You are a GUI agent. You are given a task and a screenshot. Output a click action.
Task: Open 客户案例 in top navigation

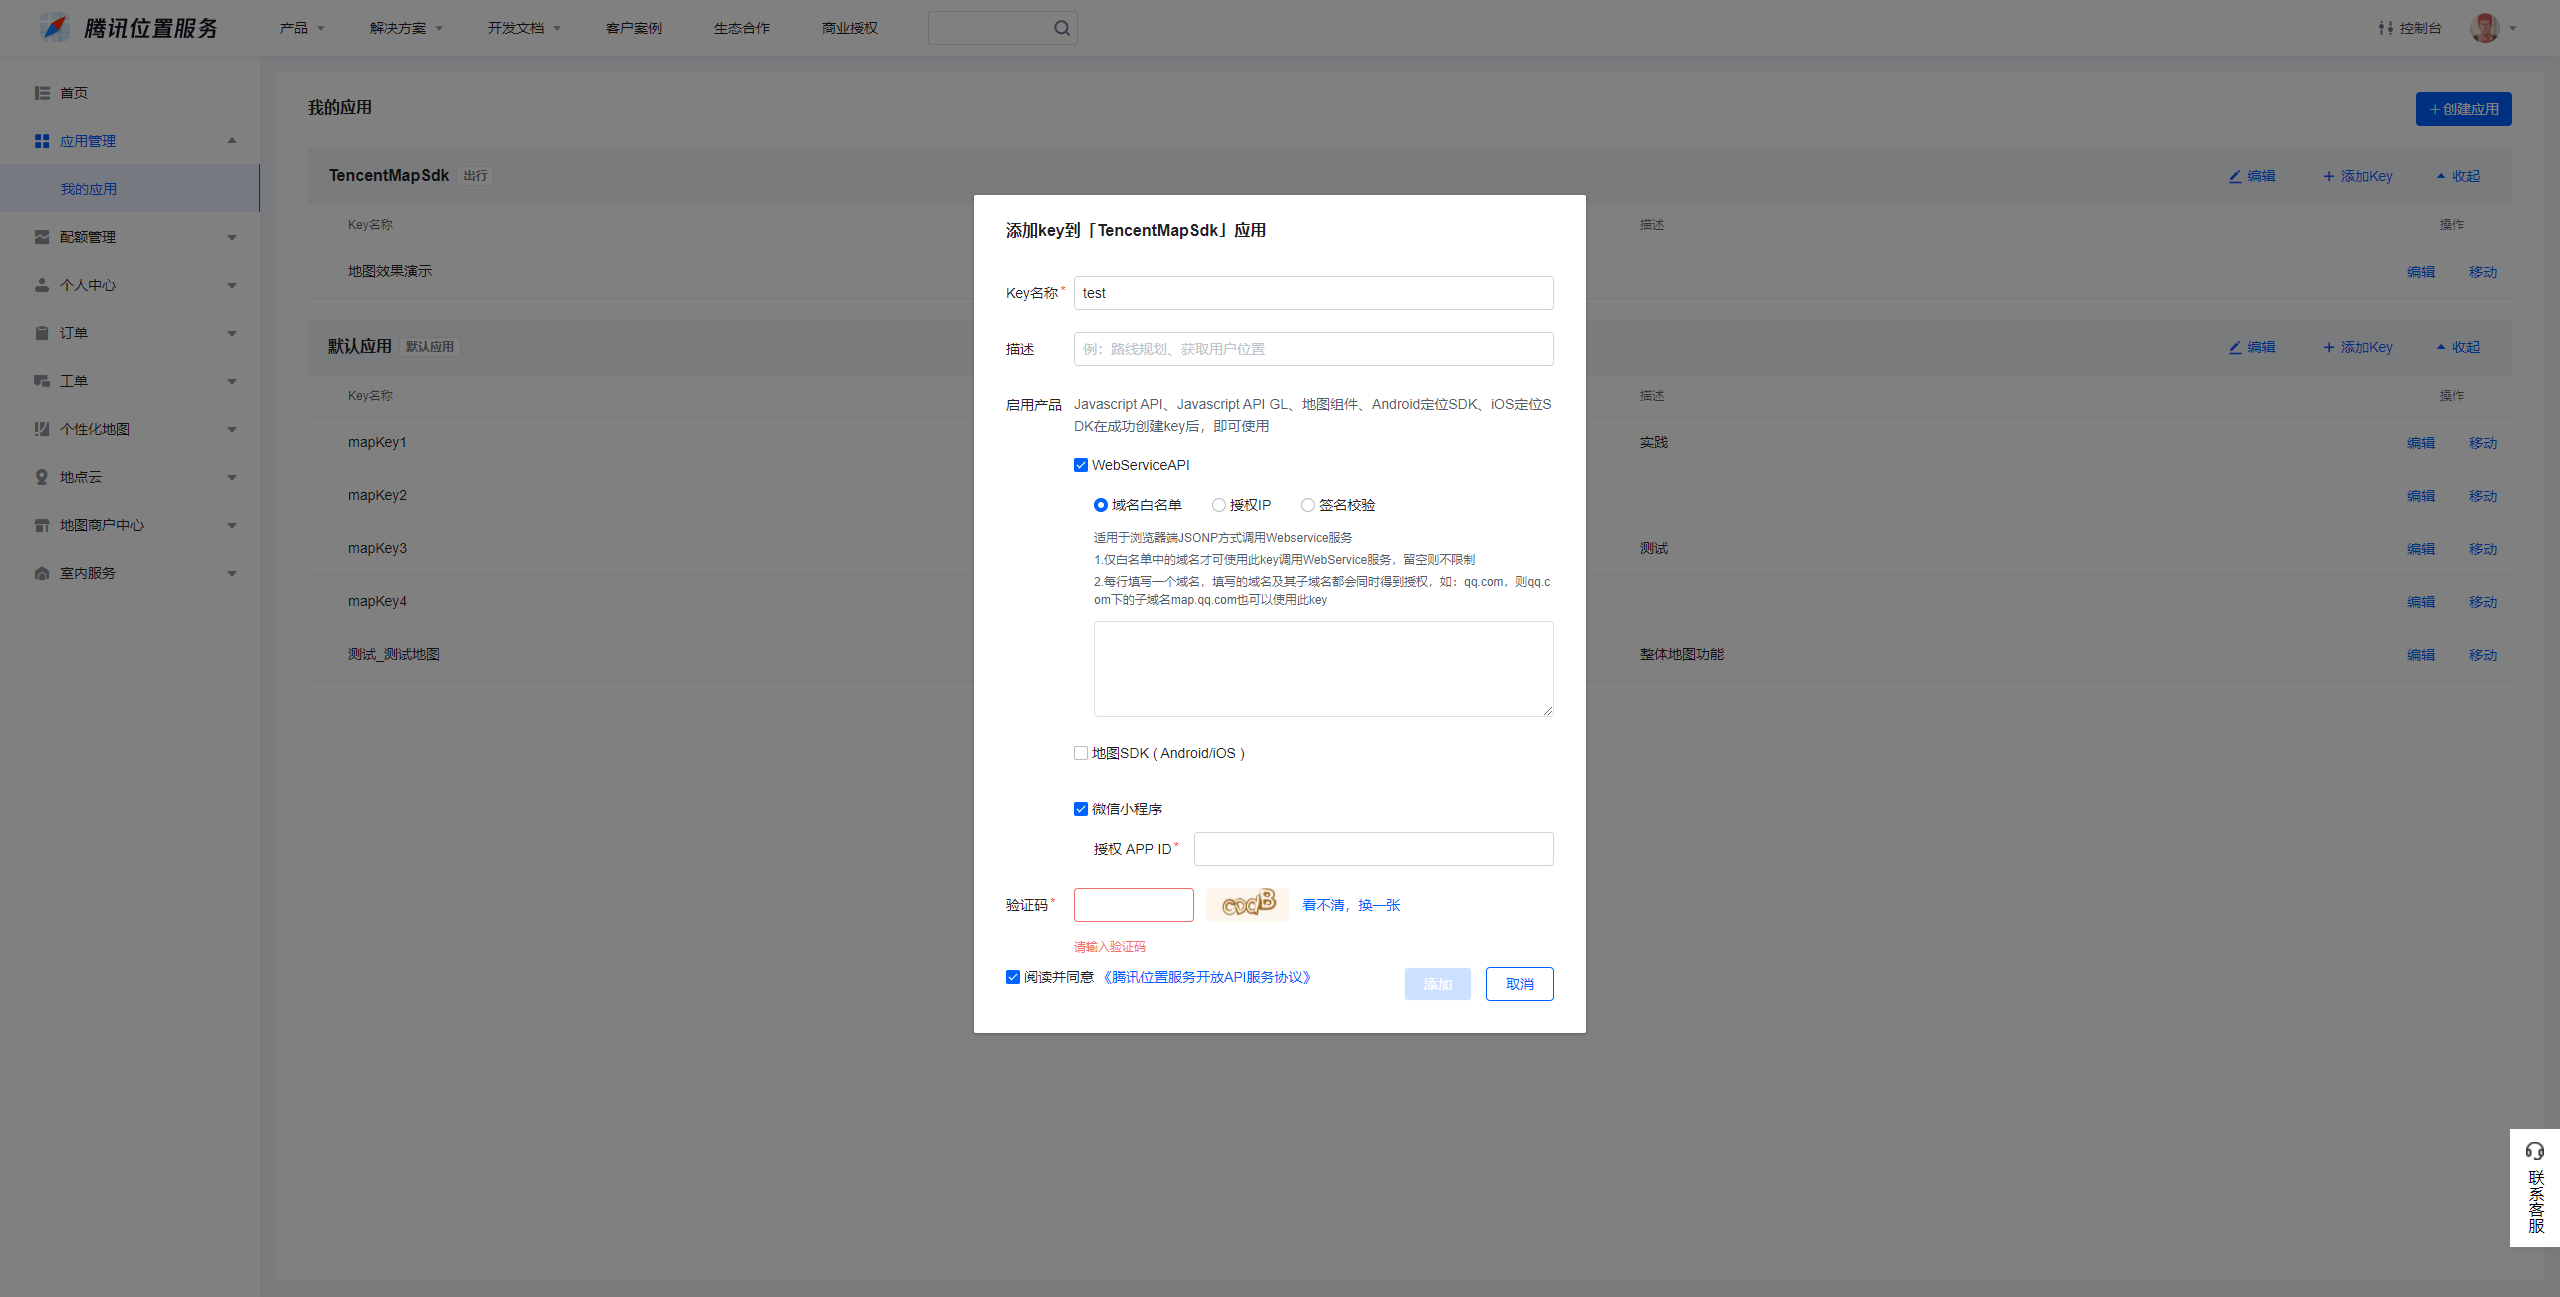pos(633,28)
